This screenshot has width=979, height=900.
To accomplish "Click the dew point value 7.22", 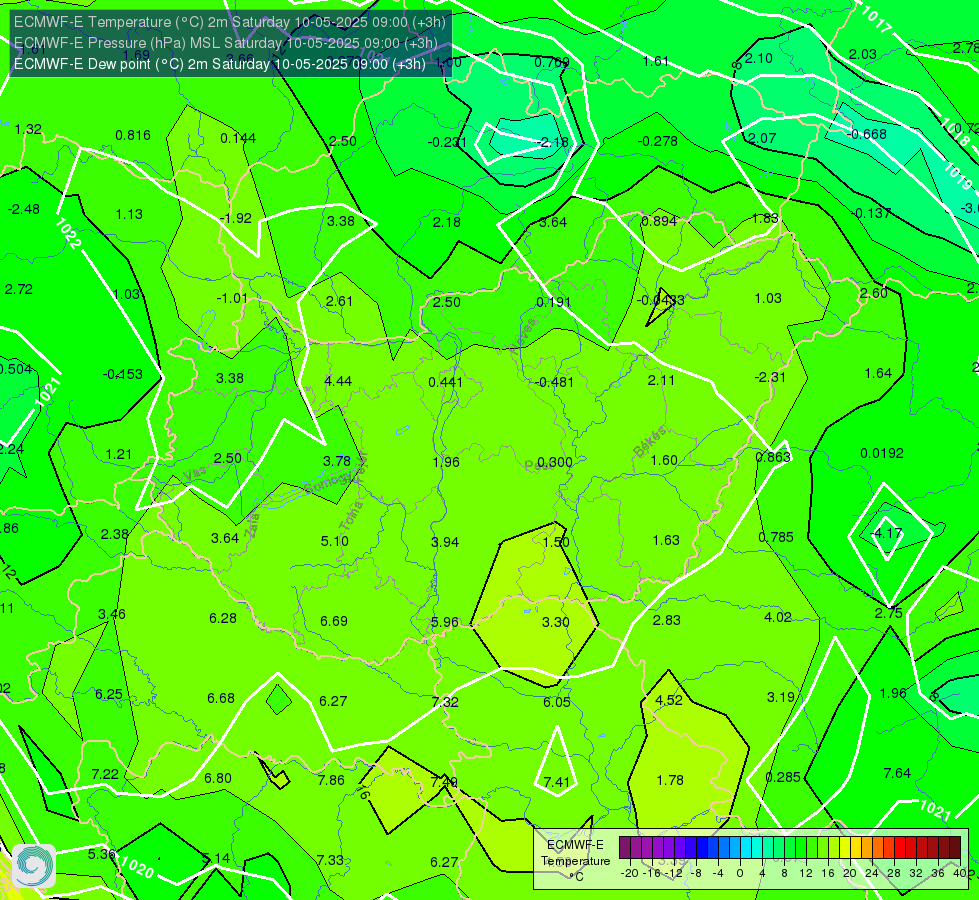I will pos(105,775).
